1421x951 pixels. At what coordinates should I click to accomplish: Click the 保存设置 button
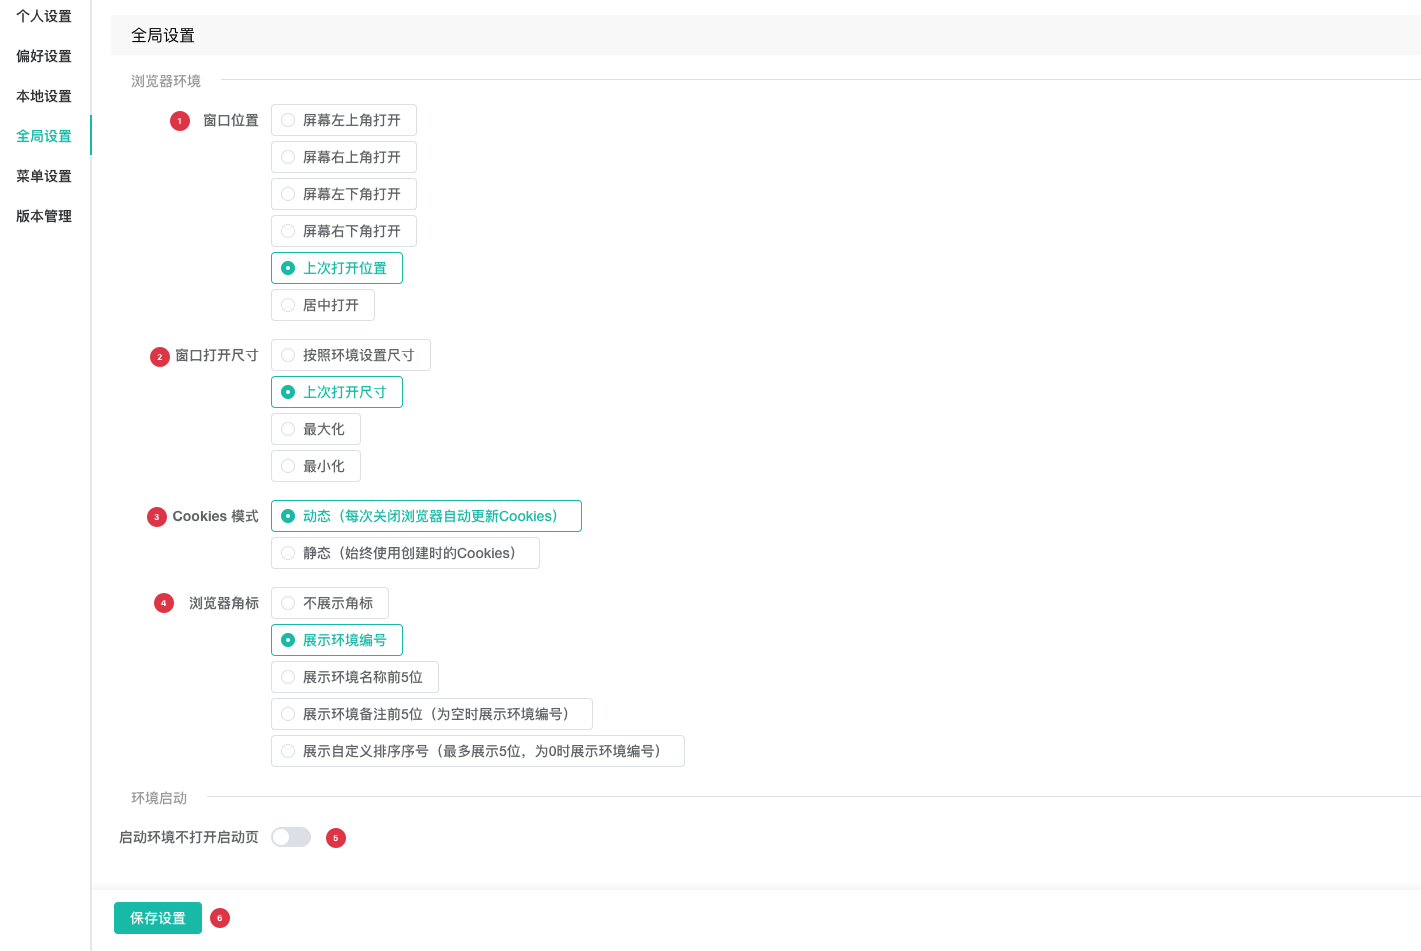[x=158, y=918]
